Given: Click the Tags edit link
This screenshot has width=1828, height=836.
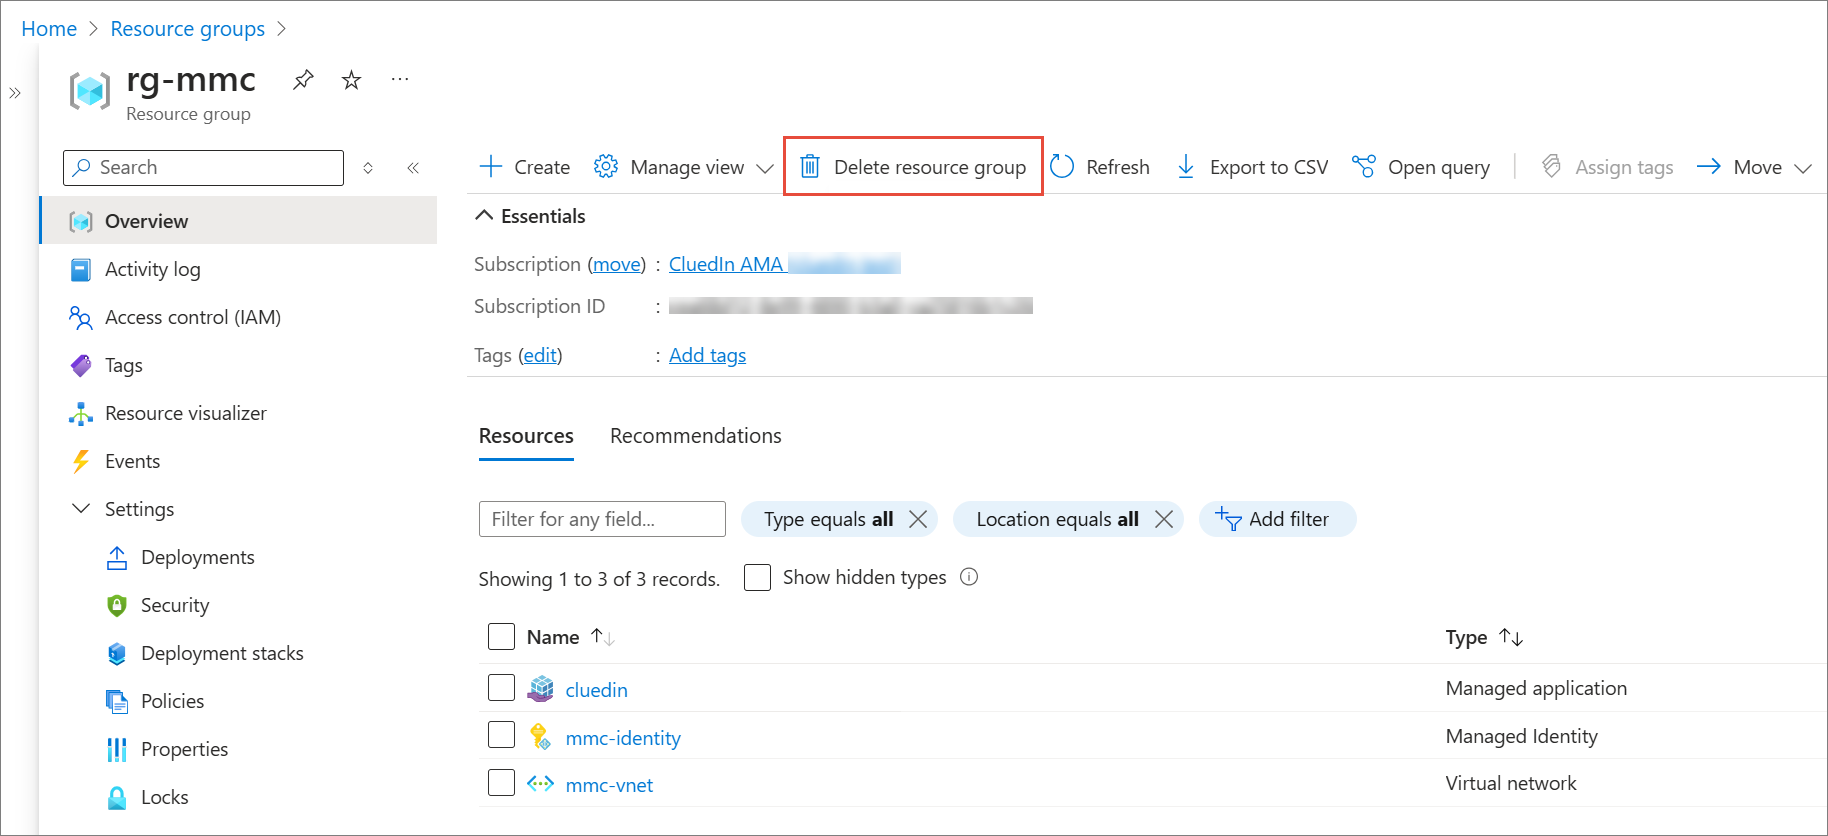Looking at the screenshot, I should (x=540, y=355).
